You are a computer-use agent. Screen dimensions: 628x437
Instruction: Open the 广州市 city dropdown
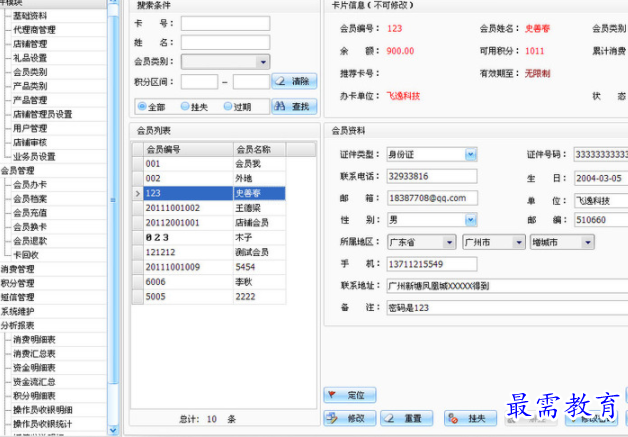[519, 242]
